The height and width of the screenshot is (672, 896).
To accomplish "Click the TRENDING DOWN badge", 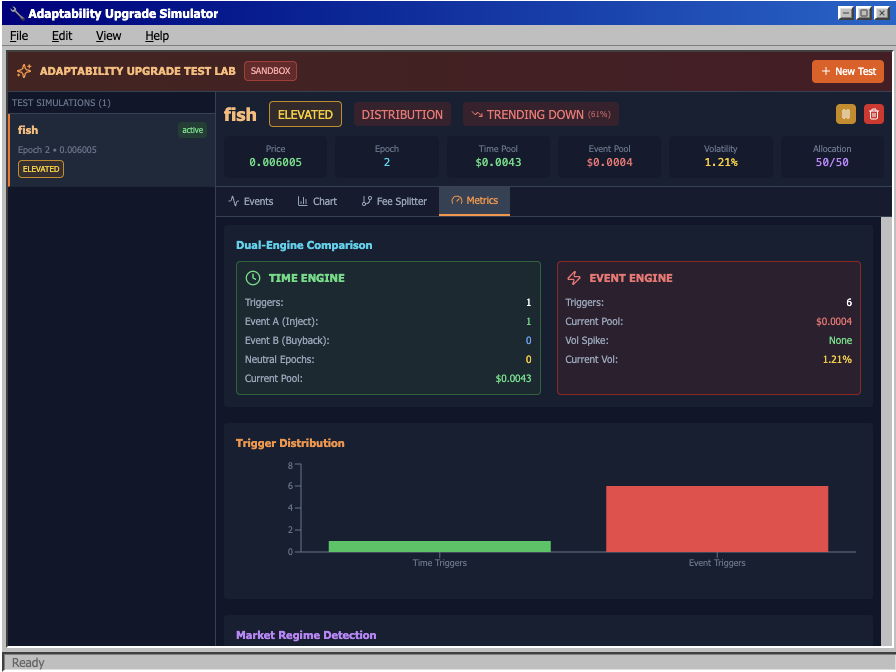I will tap(541, 114).
